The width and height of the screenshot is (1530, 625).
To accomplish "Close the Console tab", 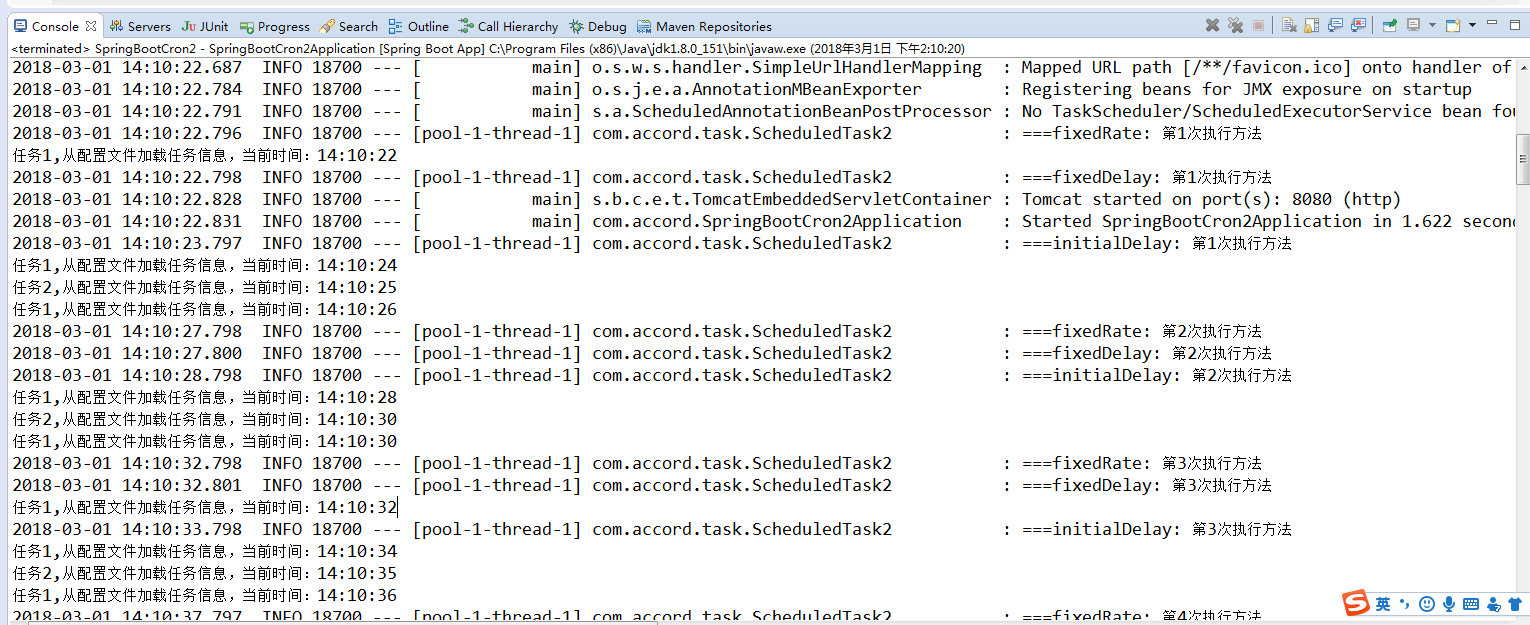I will coord(91,26).
